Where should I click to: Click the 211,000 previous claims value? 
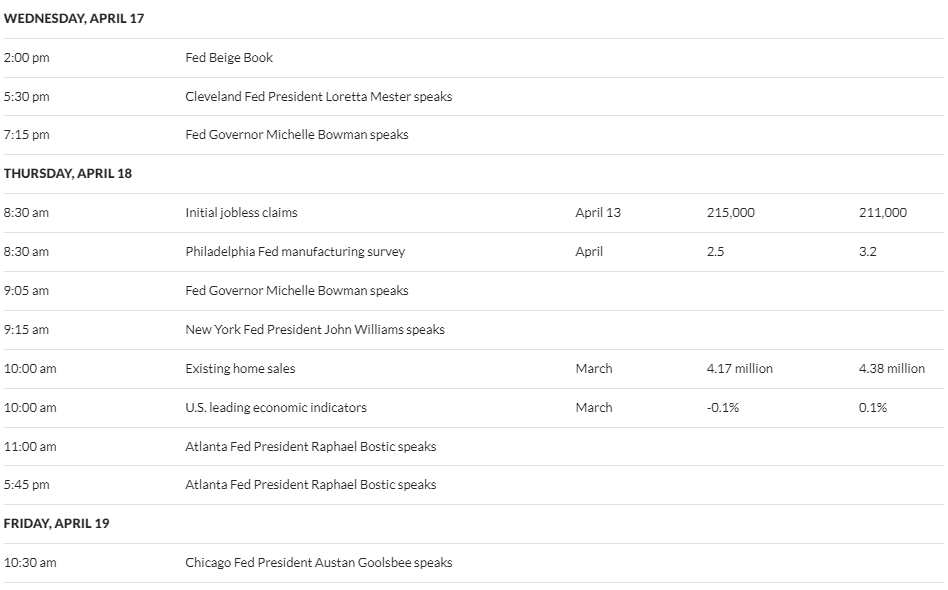pyautogui.click(x=883, y=213)
